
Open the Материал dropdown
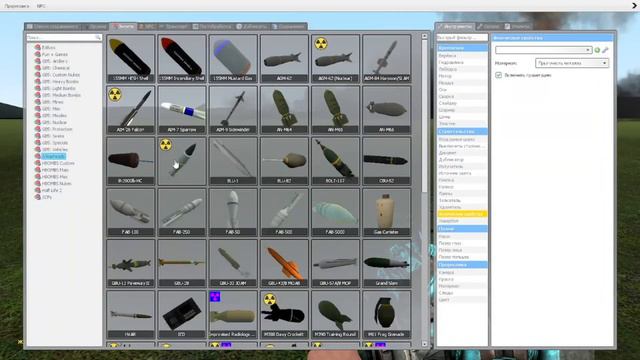click(571, 63)
